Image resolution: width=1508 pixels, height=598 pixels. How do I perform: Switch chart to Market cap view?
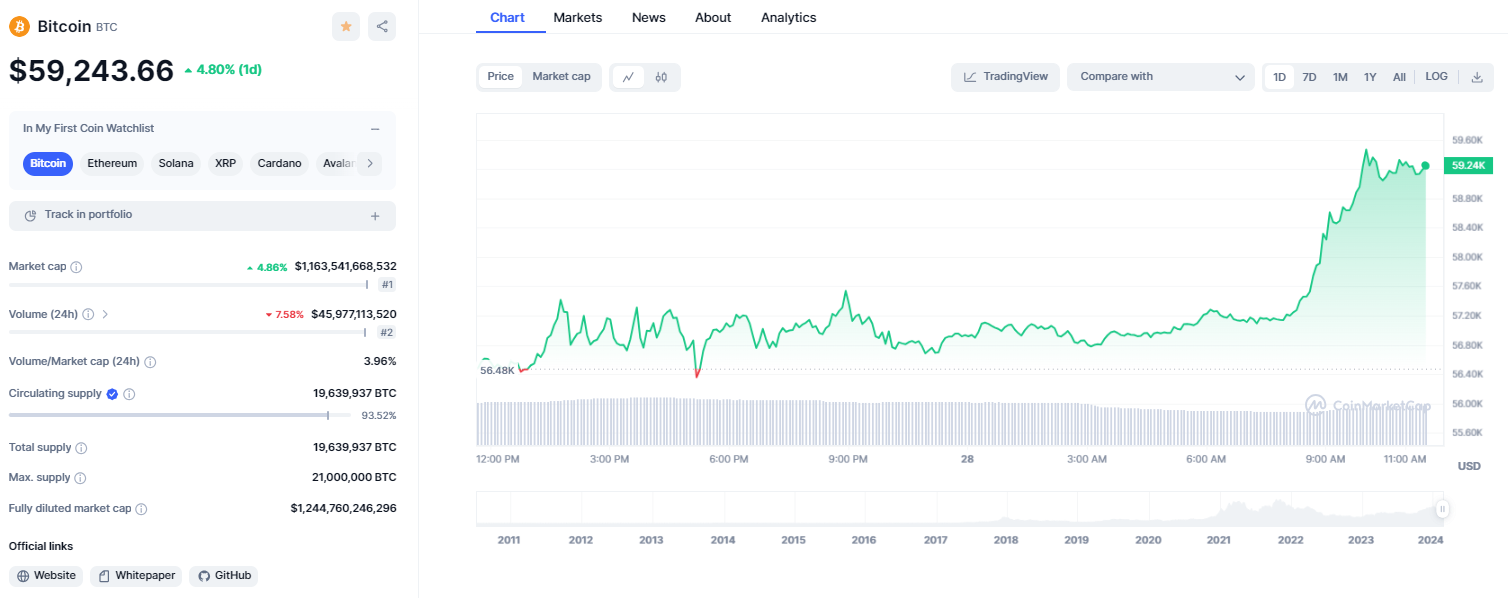pyautogui.click(x=561, y=77)
